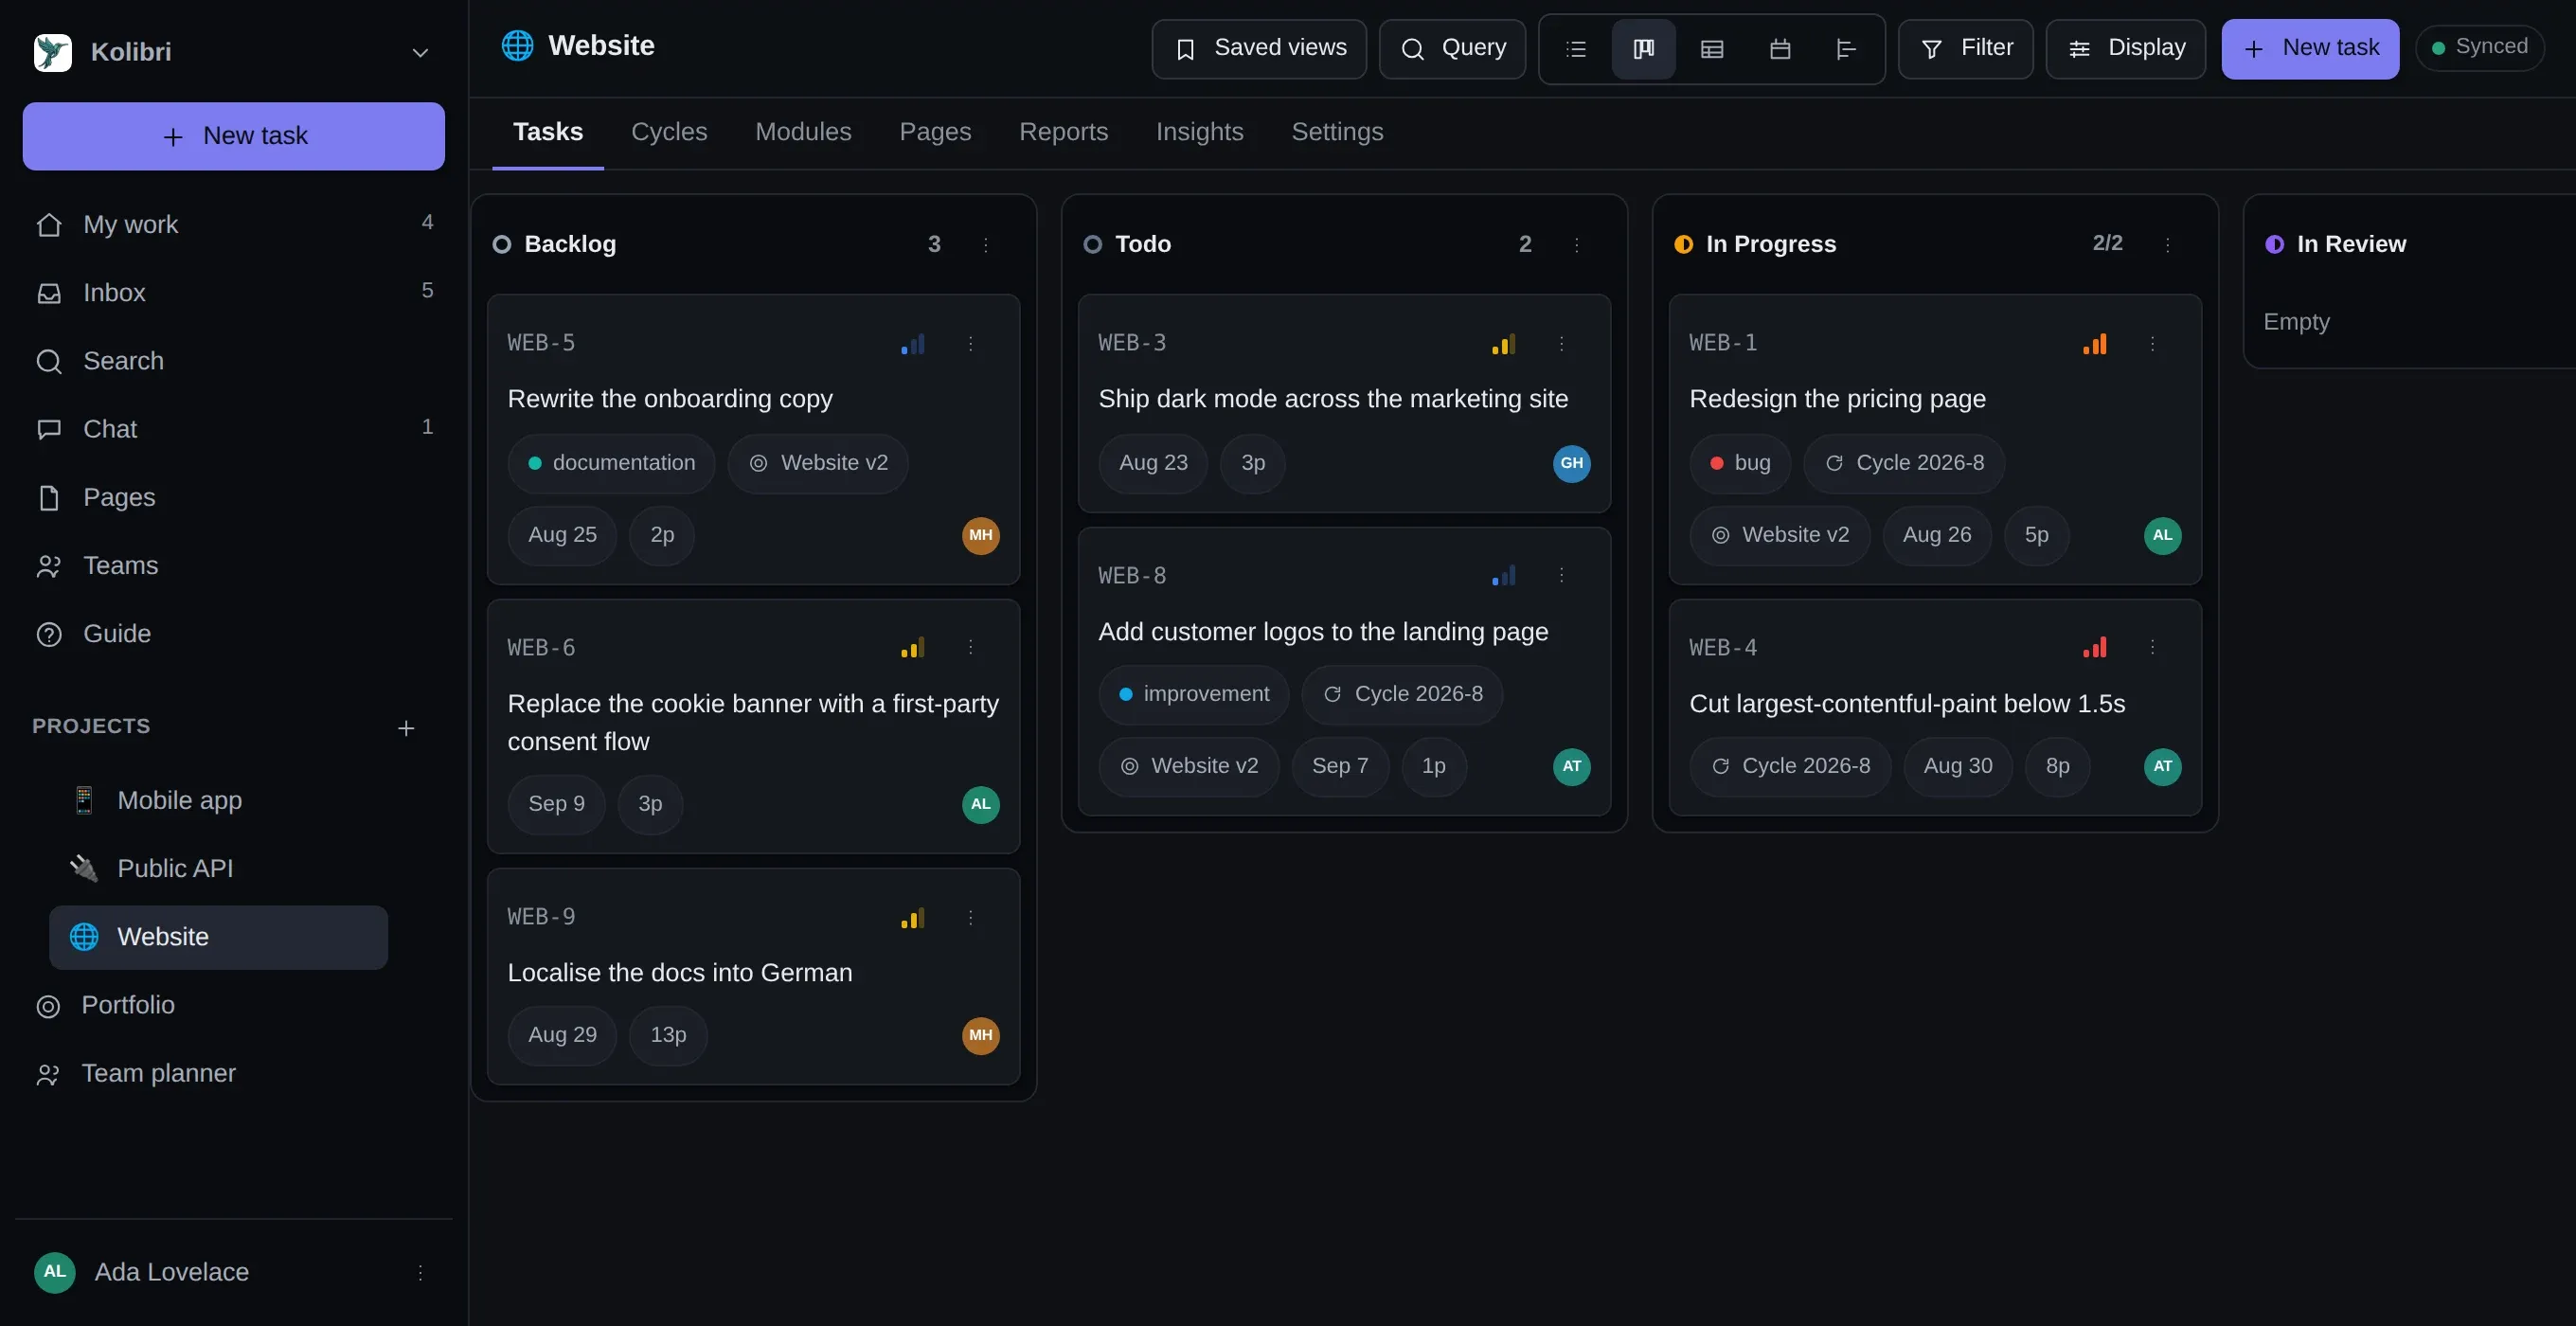This screenshot has height=1326, width=2576.
Task: Open the Mobile app project
Action: [x=218, y=800]
